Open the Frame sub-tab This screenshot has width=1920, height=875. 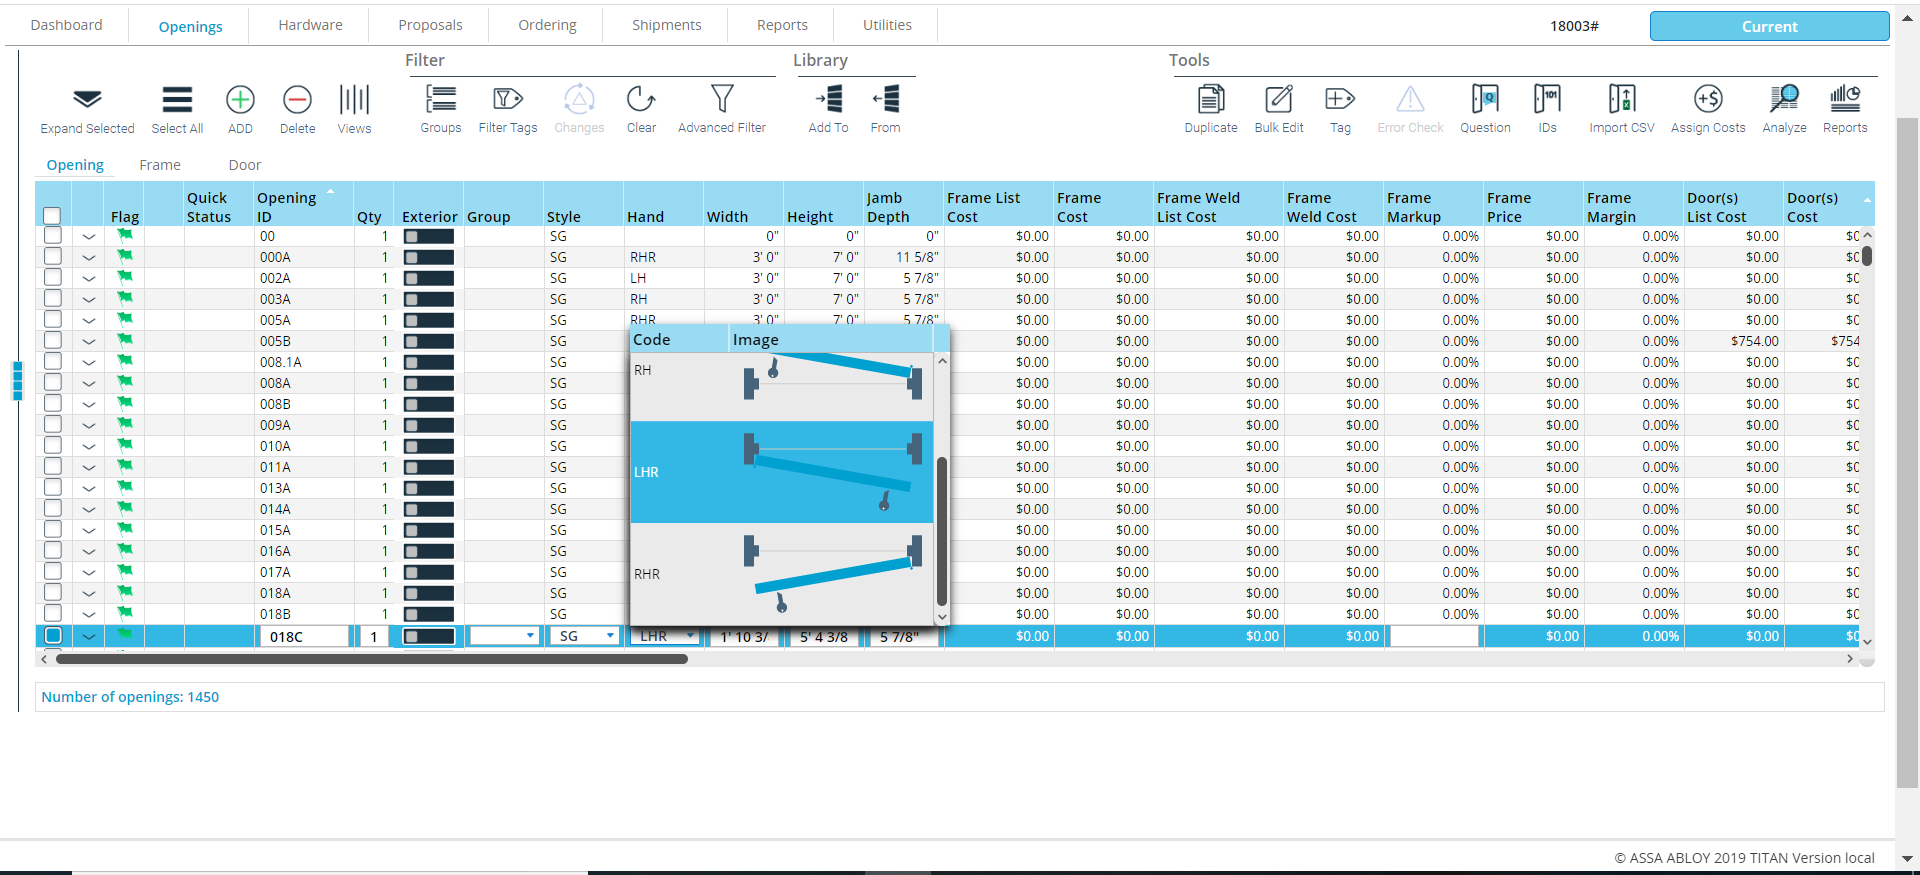pyautogui.click(x=160, y=165)
